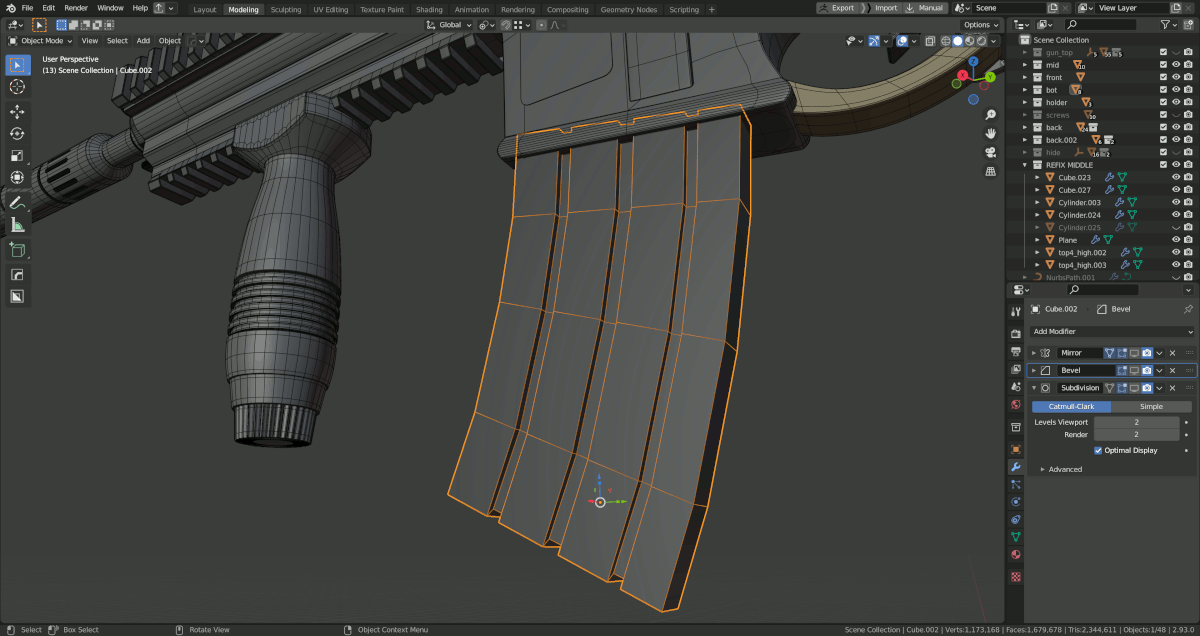The image size is (1200, 636).
Task: Expand the Mirror modifier panel
Action: [x=1034, y=353]
